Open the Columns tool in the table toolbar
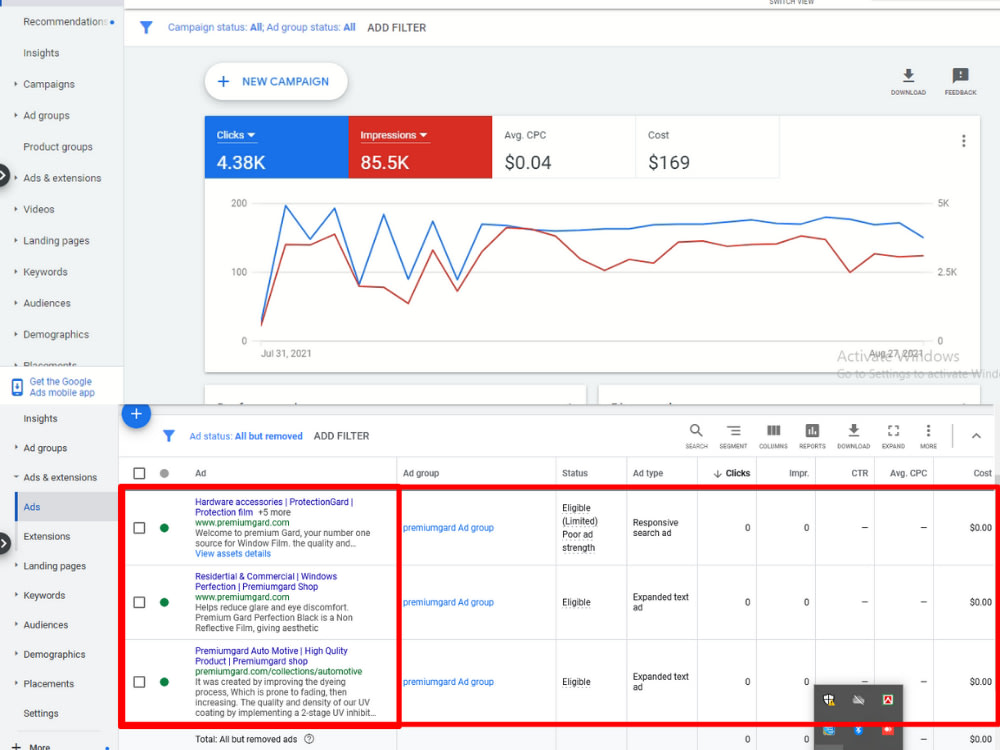1000x750 pixels. 773,436
